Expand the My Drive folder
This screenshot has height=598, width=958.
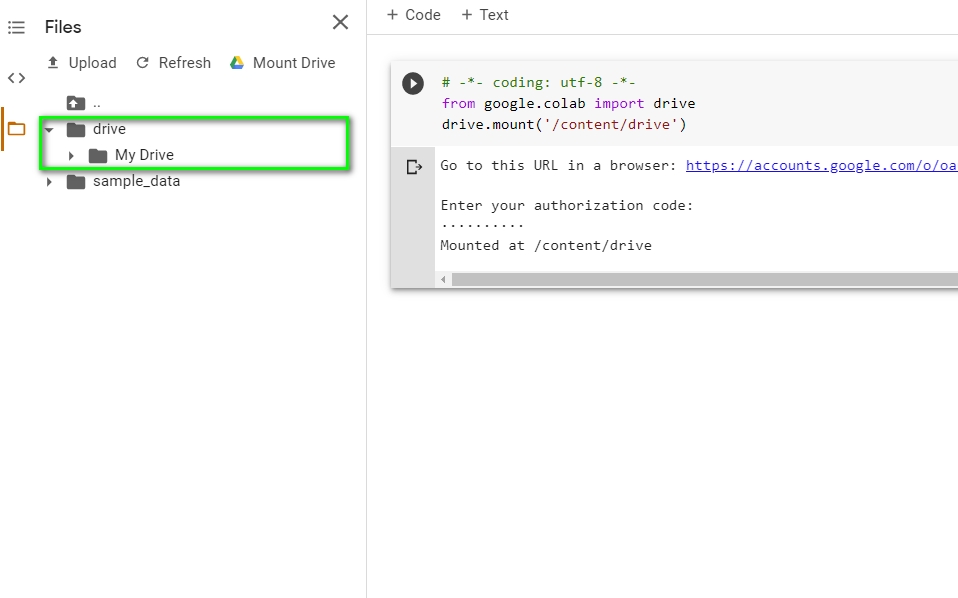tap(70, 156)
